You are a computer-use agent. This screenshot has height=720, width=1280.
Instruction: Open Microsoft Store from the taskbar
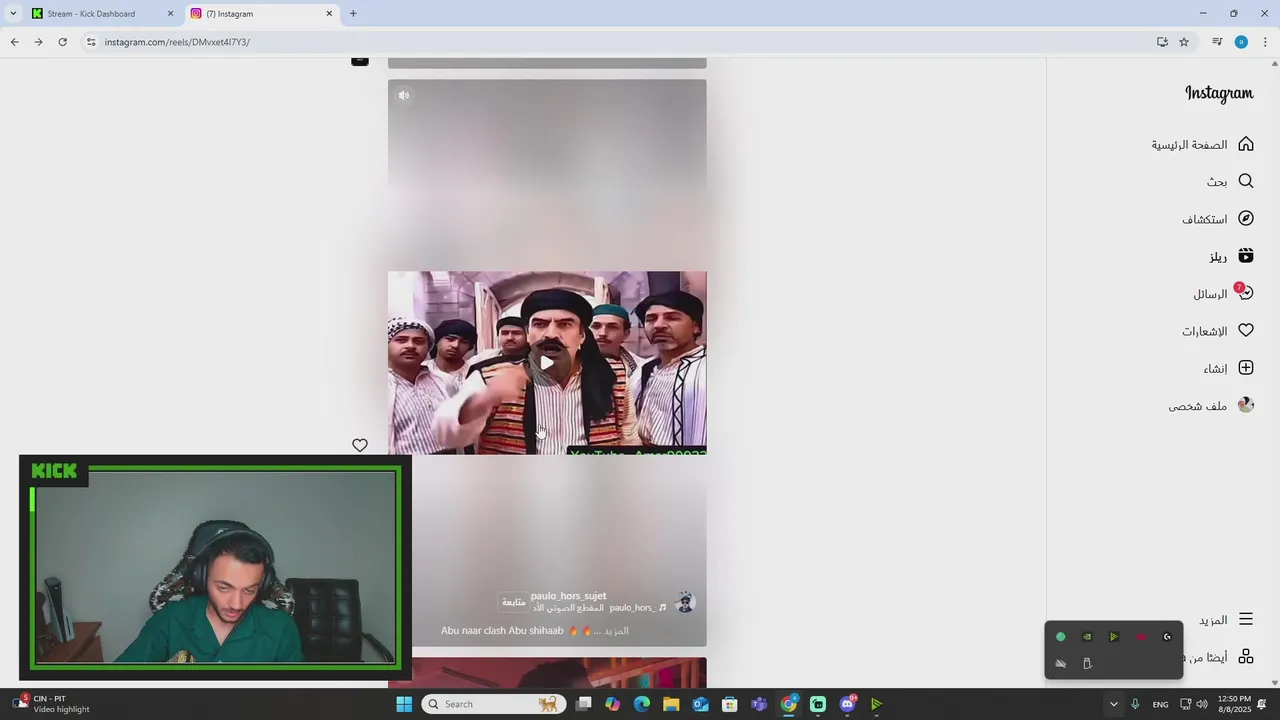(x=730, y=704)
